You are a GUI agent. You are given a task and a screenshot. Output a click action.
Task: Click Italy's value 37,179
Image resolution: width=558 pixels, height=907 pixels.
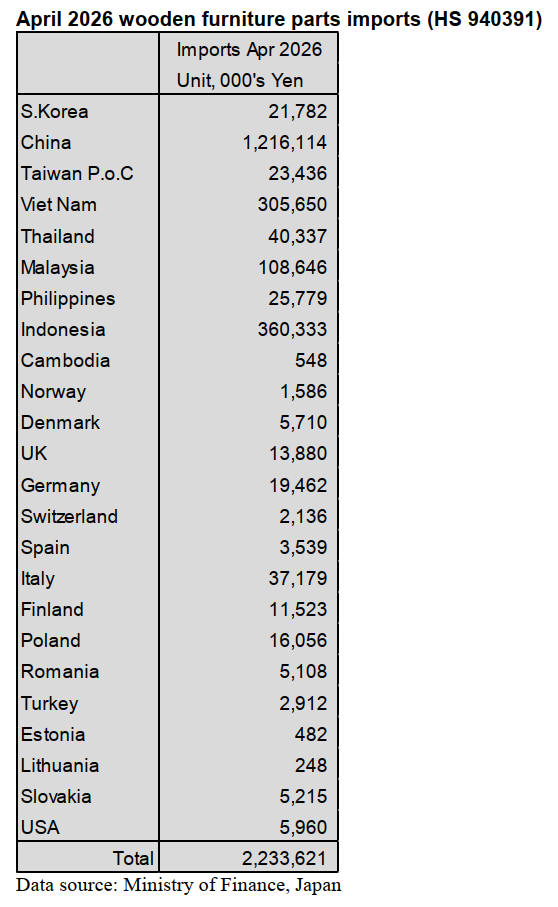tap(297, 578)
